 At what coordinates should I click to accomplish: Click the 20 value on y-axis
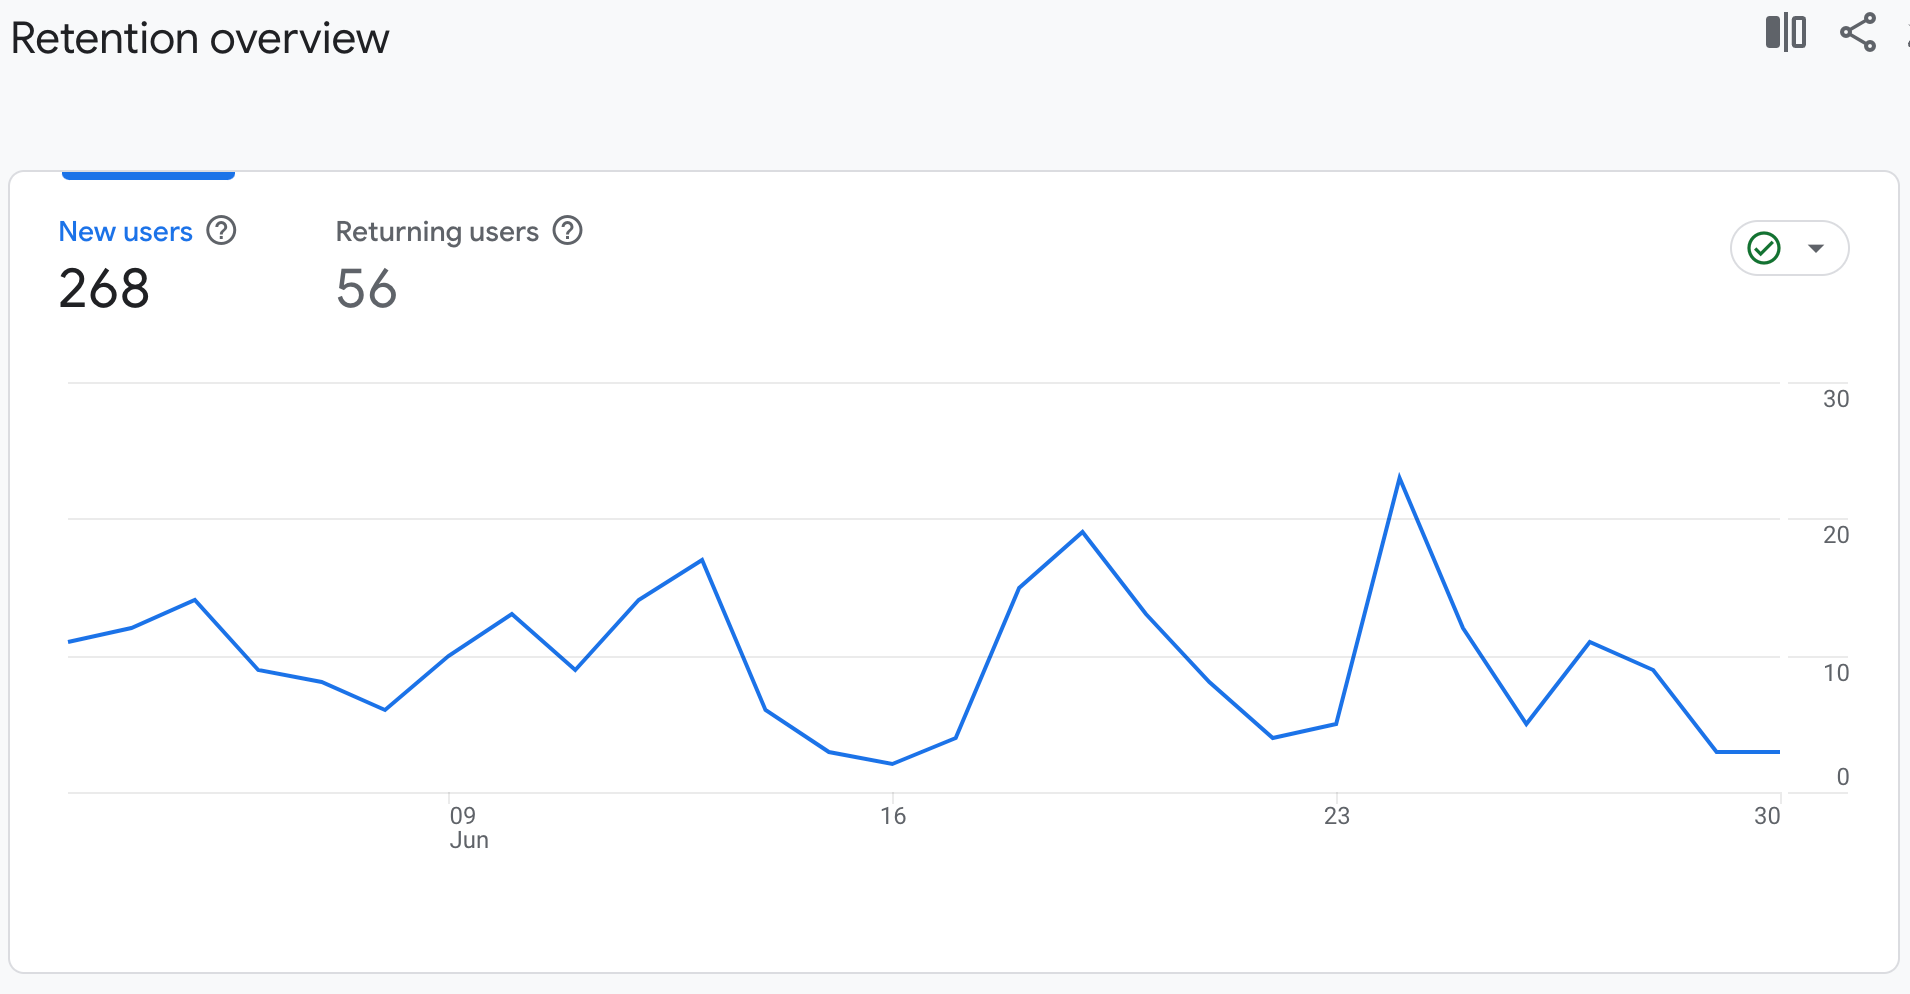[1836, 535]
